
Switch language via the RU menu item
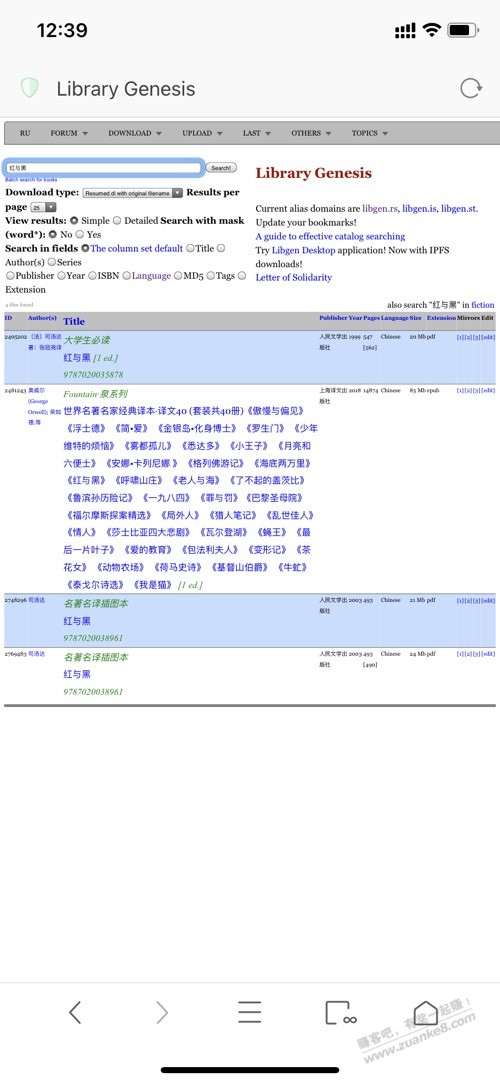click(x=25, y=133)
